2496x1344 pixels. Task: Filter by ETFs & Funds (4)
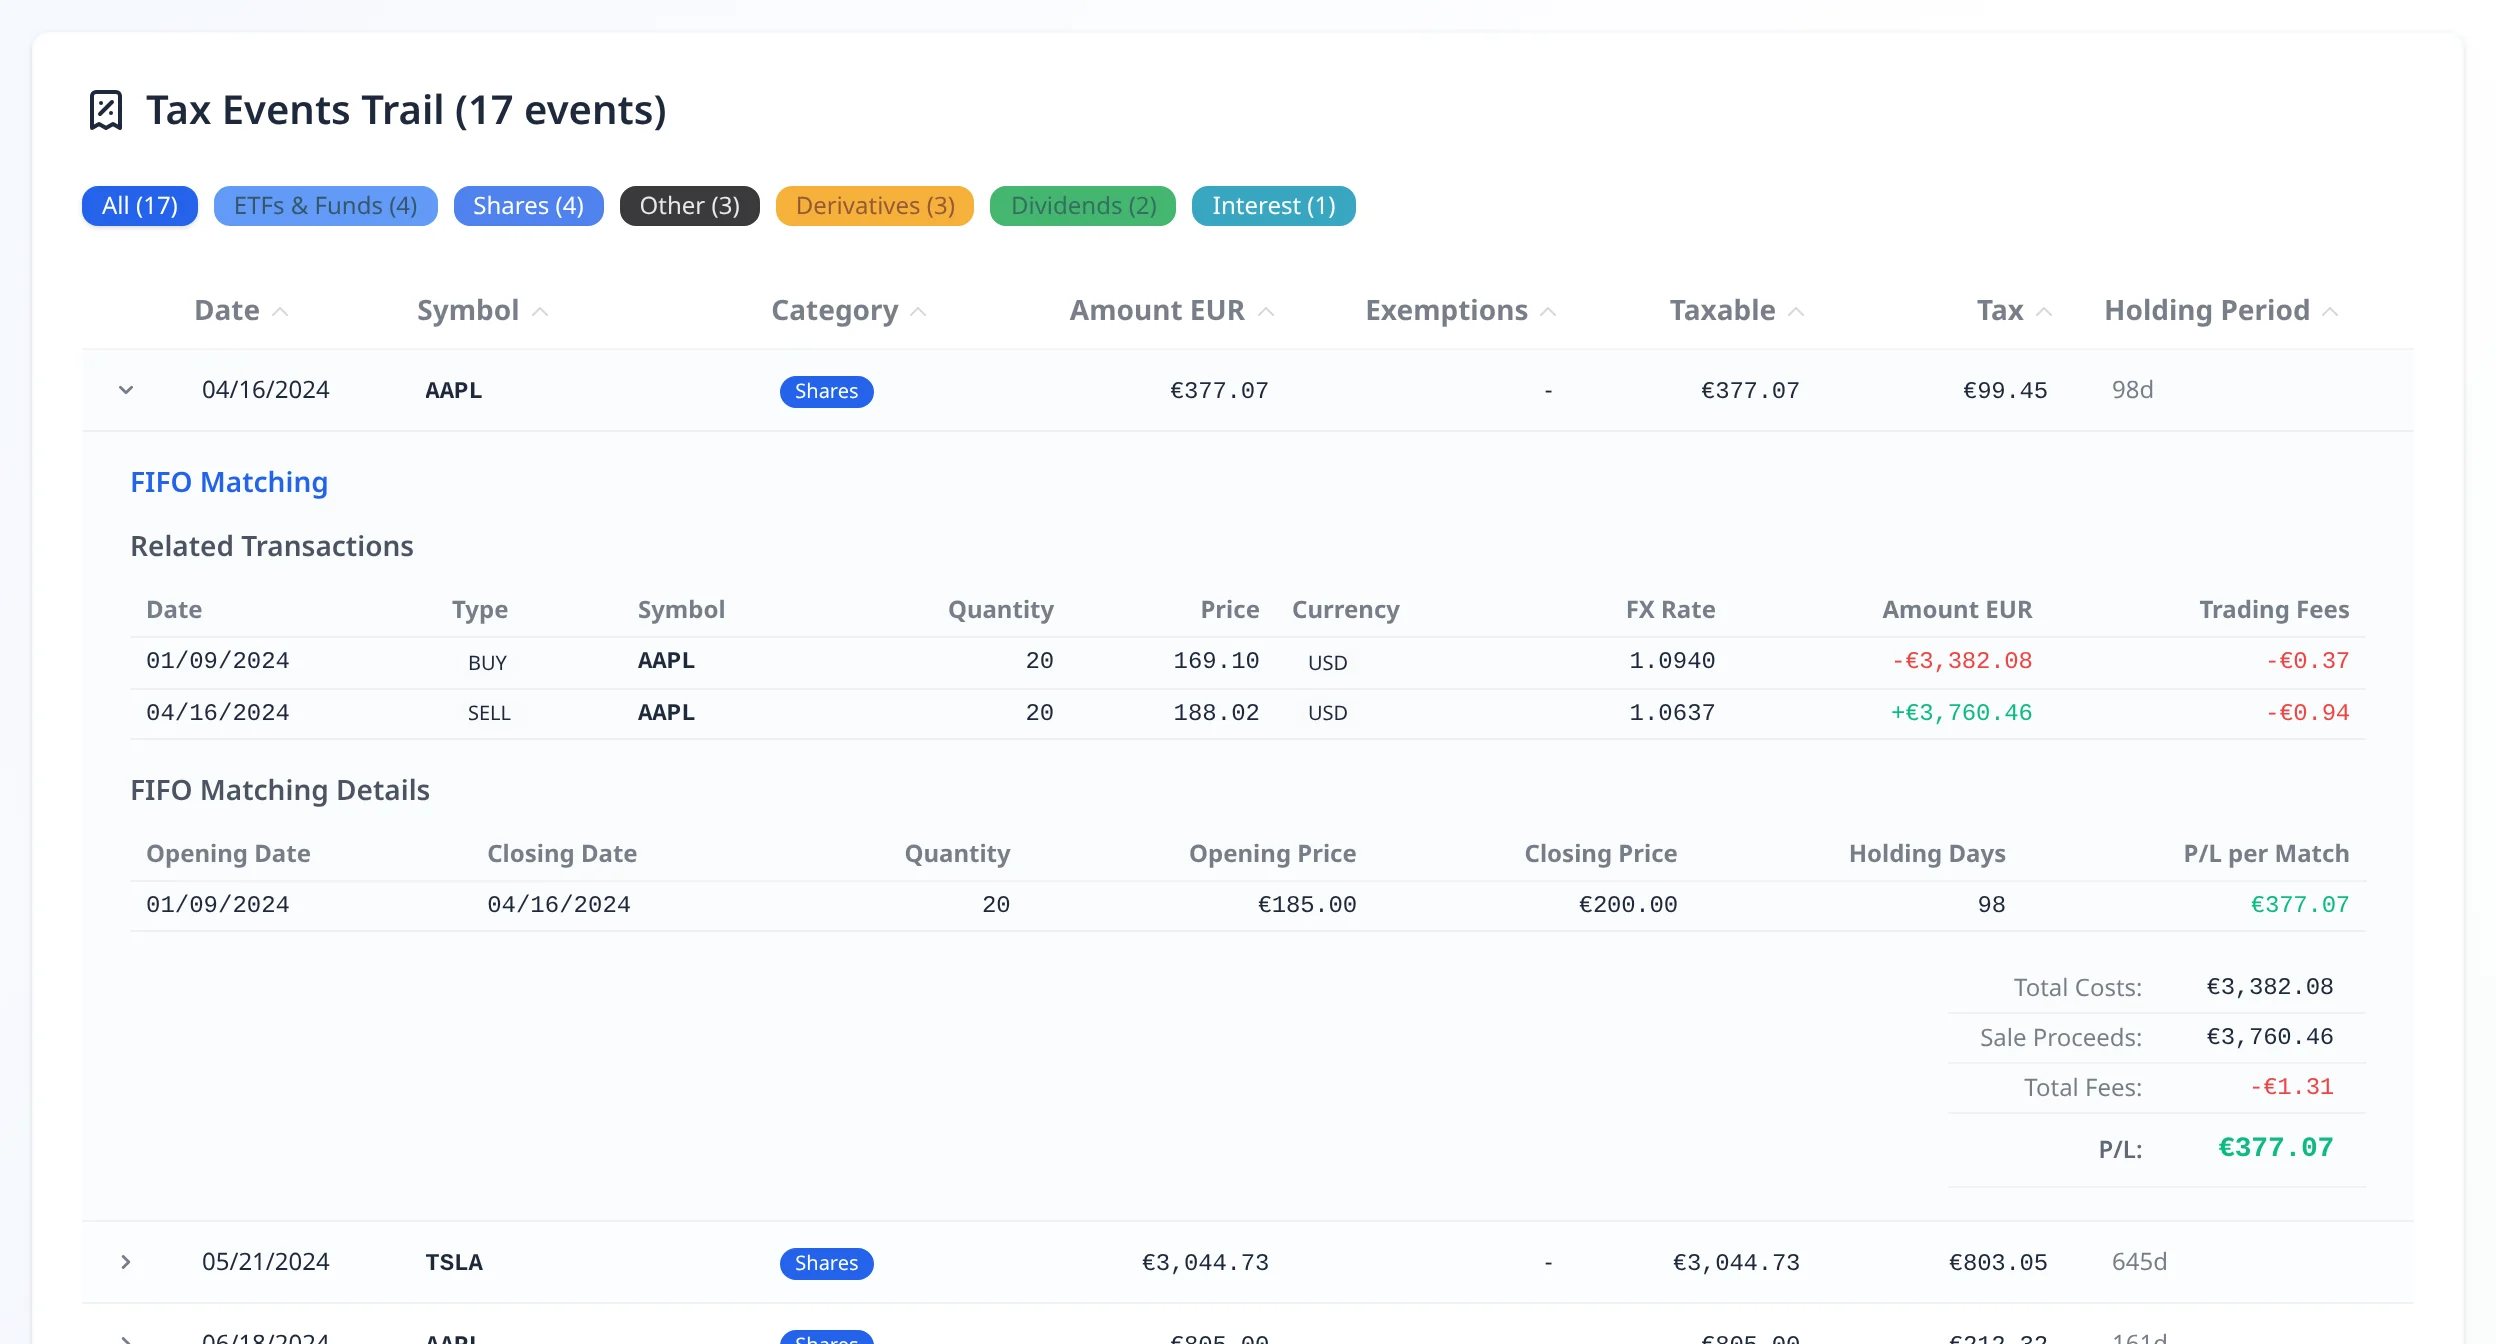[326, 206]
